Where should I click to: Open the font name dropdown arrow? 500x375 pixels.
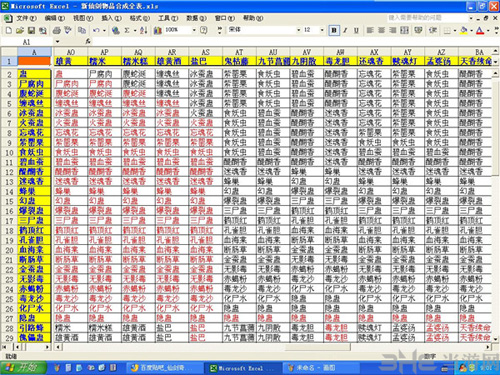[299, 30]
